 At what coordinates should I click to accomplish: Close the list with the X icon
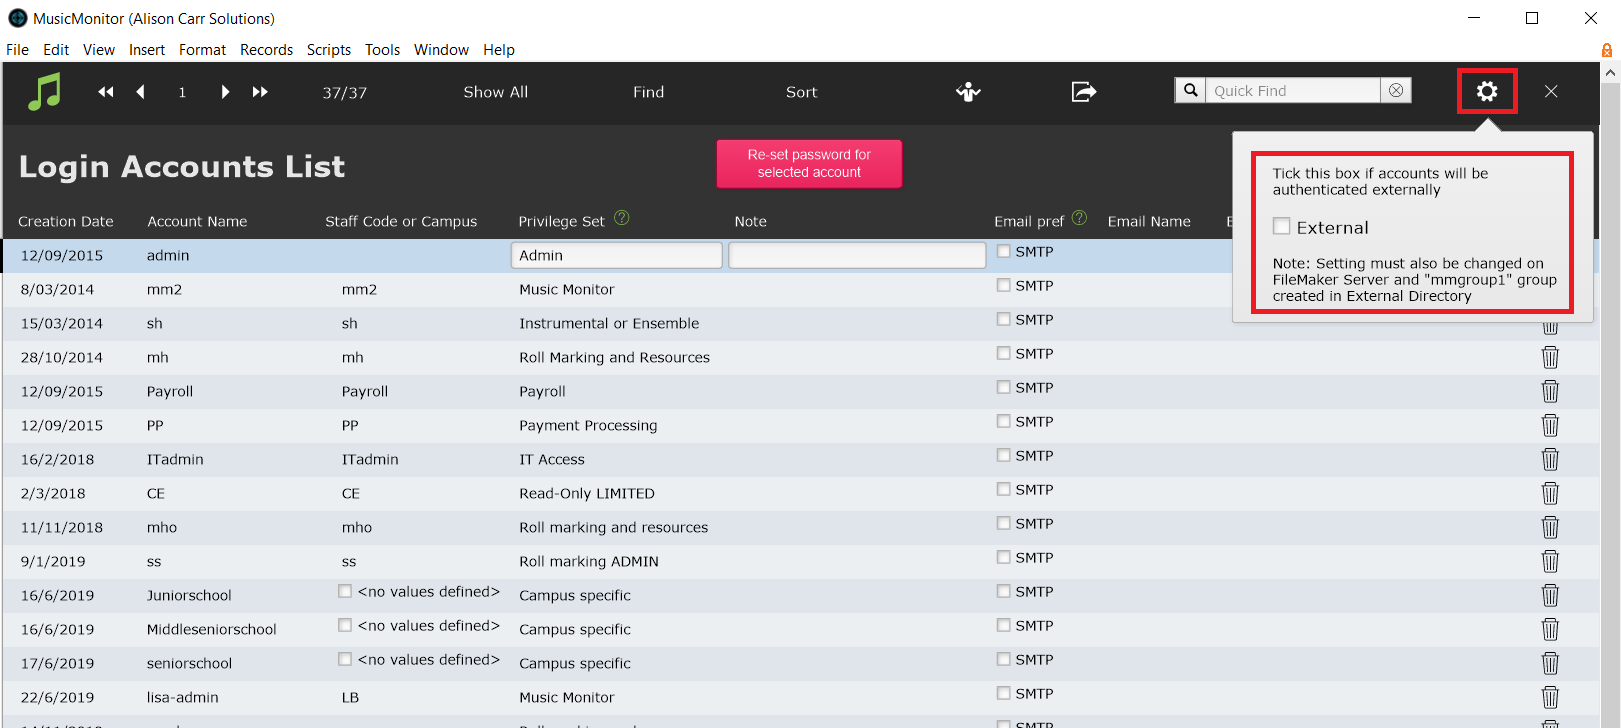click(1551, 91)
